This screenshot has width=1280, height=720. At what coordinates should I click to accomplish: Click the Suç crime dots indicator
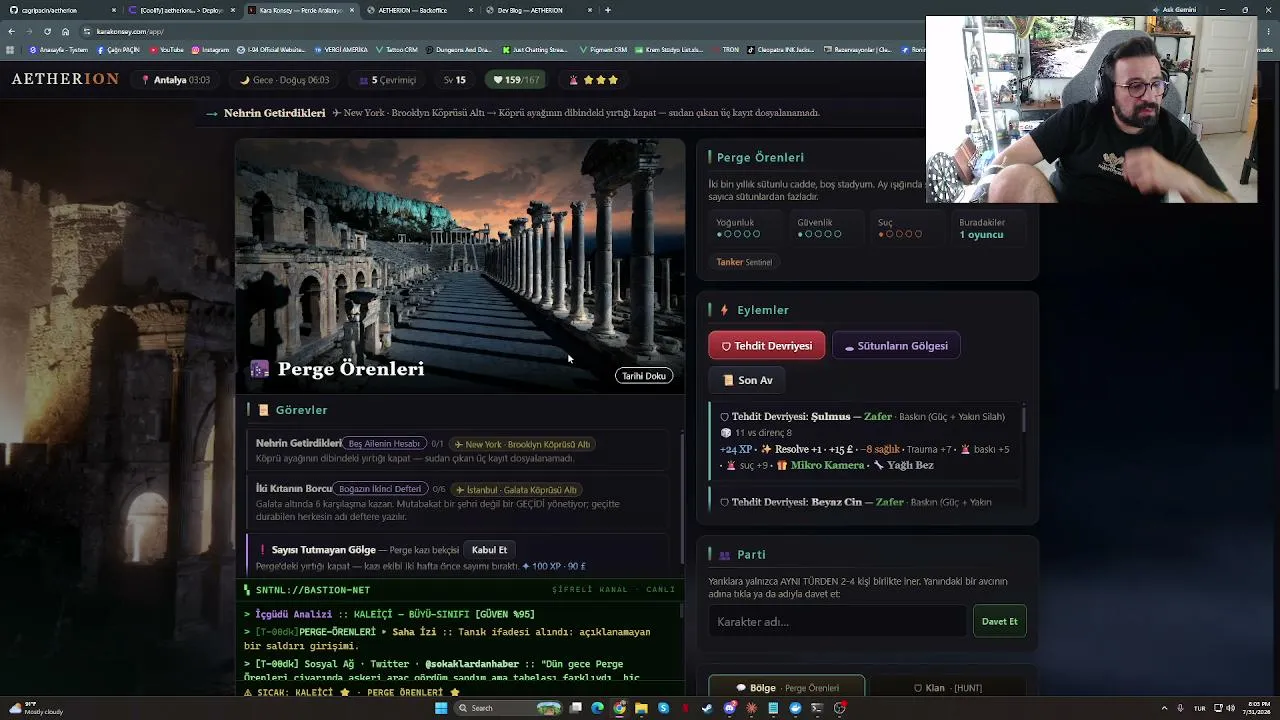(x=900, y=234)
